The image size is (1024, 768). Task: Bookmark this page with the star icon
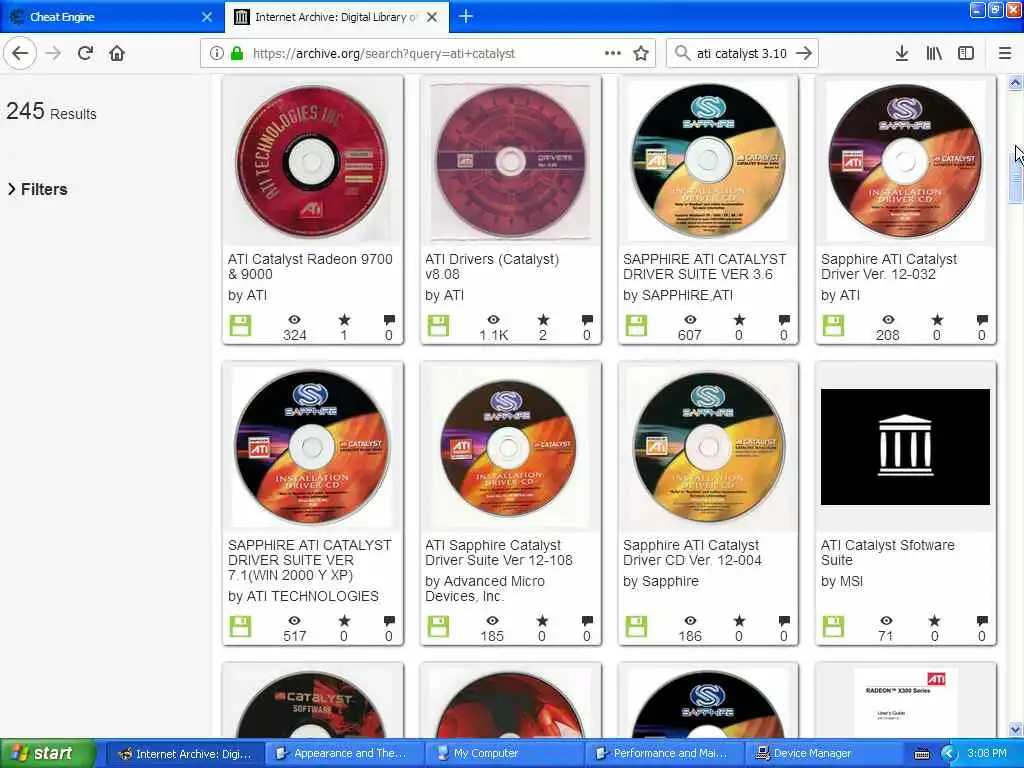click(x=641, y=54)
